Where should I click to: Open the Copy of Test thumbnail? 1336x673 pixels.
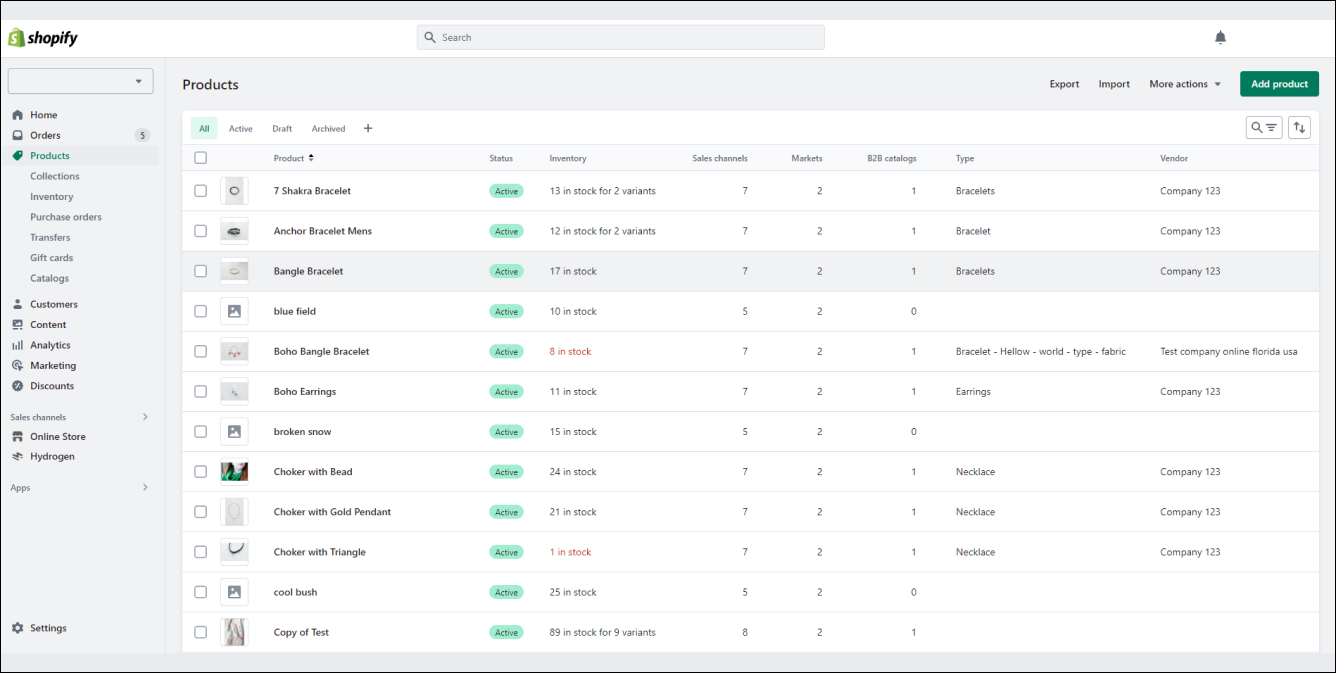(234, 632)
